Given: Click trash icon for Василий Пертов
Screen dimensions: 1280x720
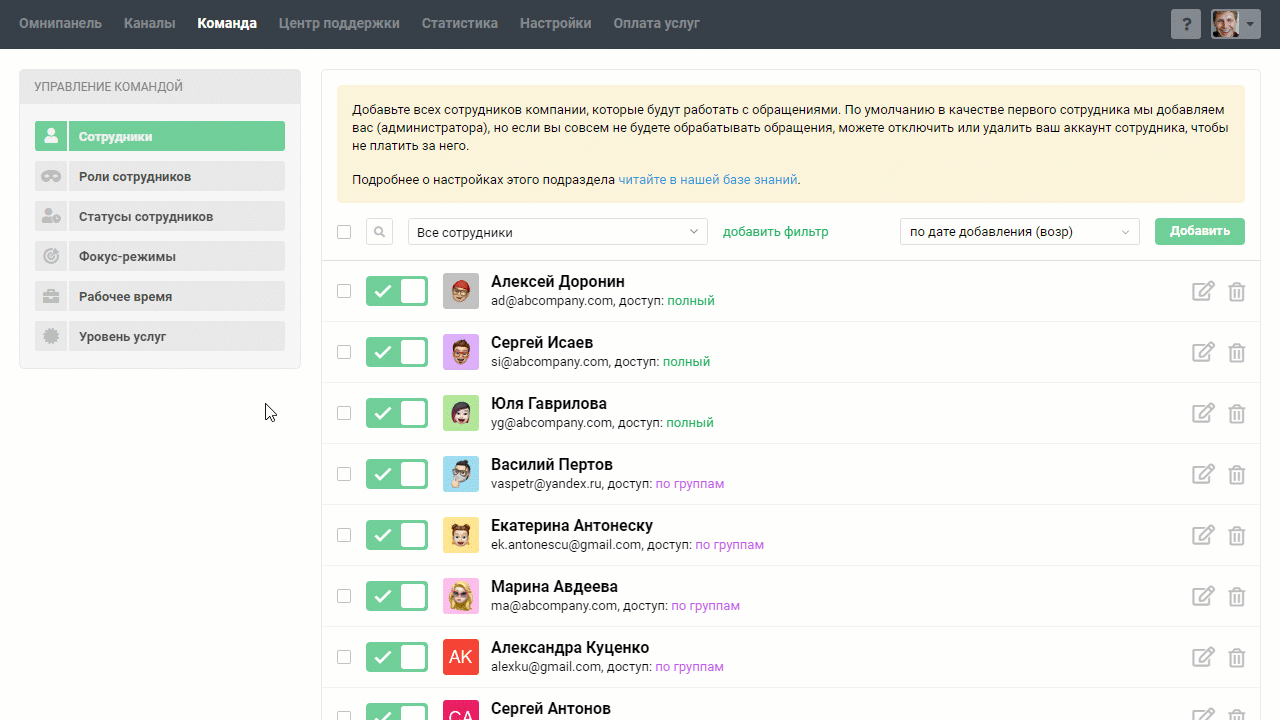Looking at the screenshot, I should 1237,474.
